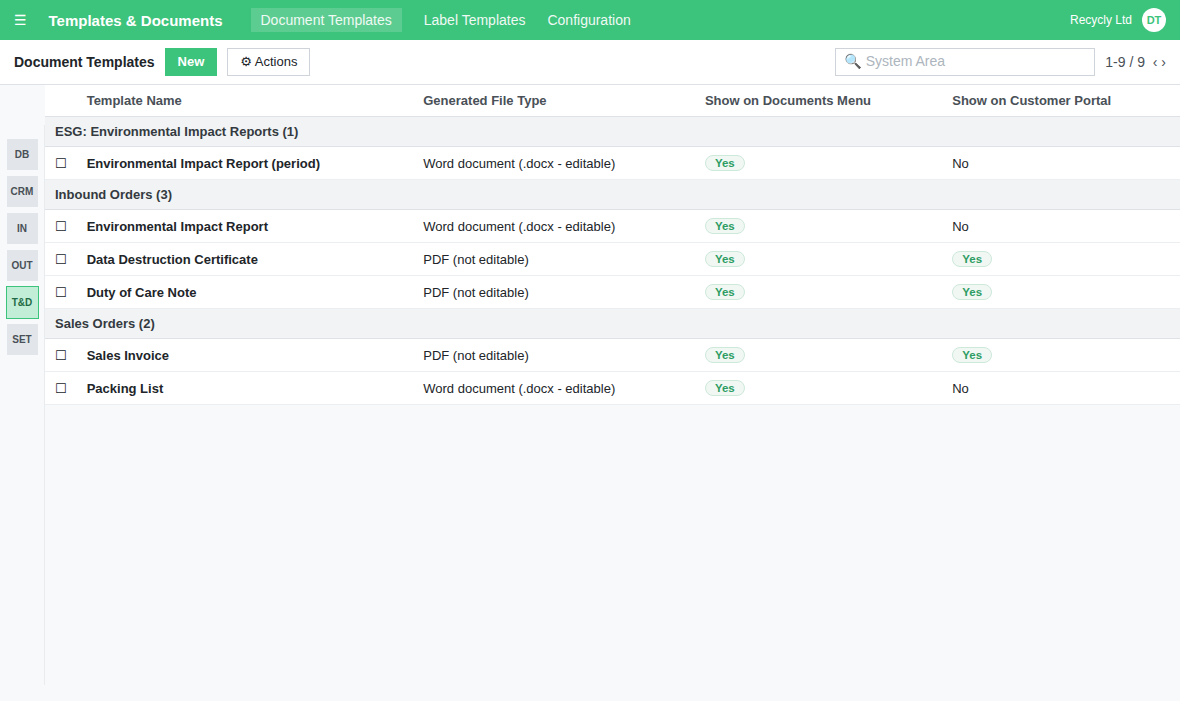Select the T&D sidebar module

[22, 302]
